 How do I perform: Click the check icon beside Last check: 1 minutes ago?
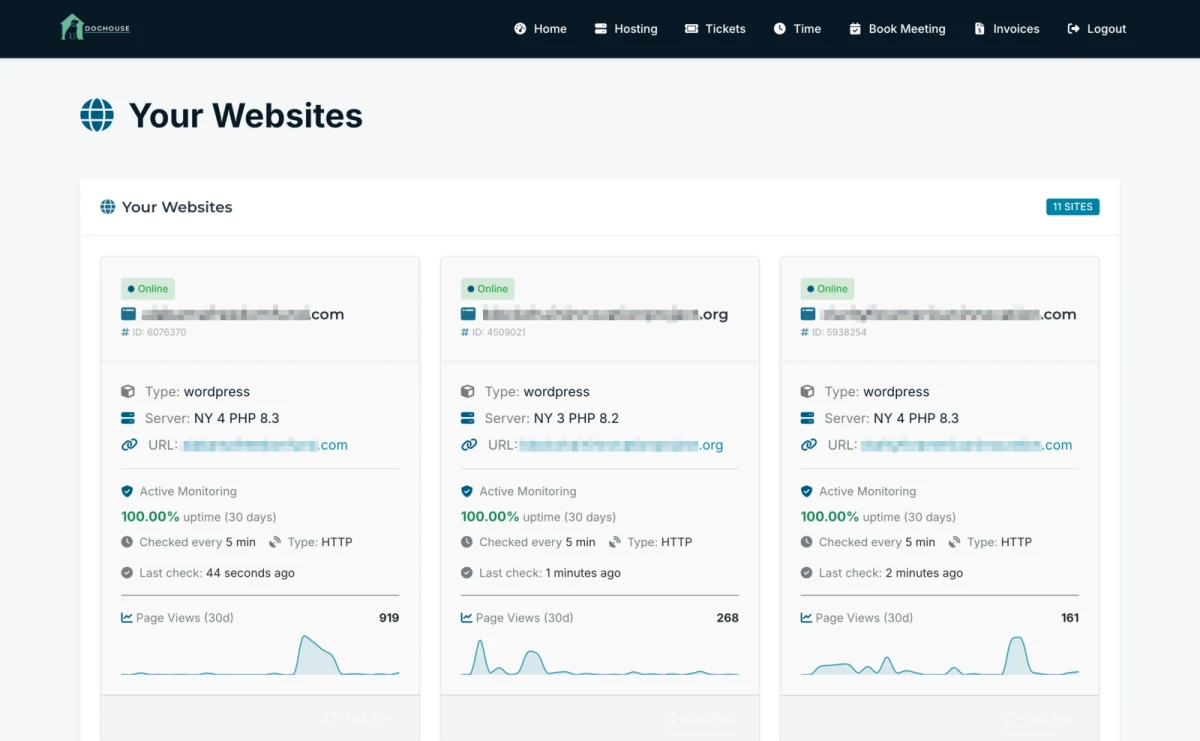pos(467,573)
